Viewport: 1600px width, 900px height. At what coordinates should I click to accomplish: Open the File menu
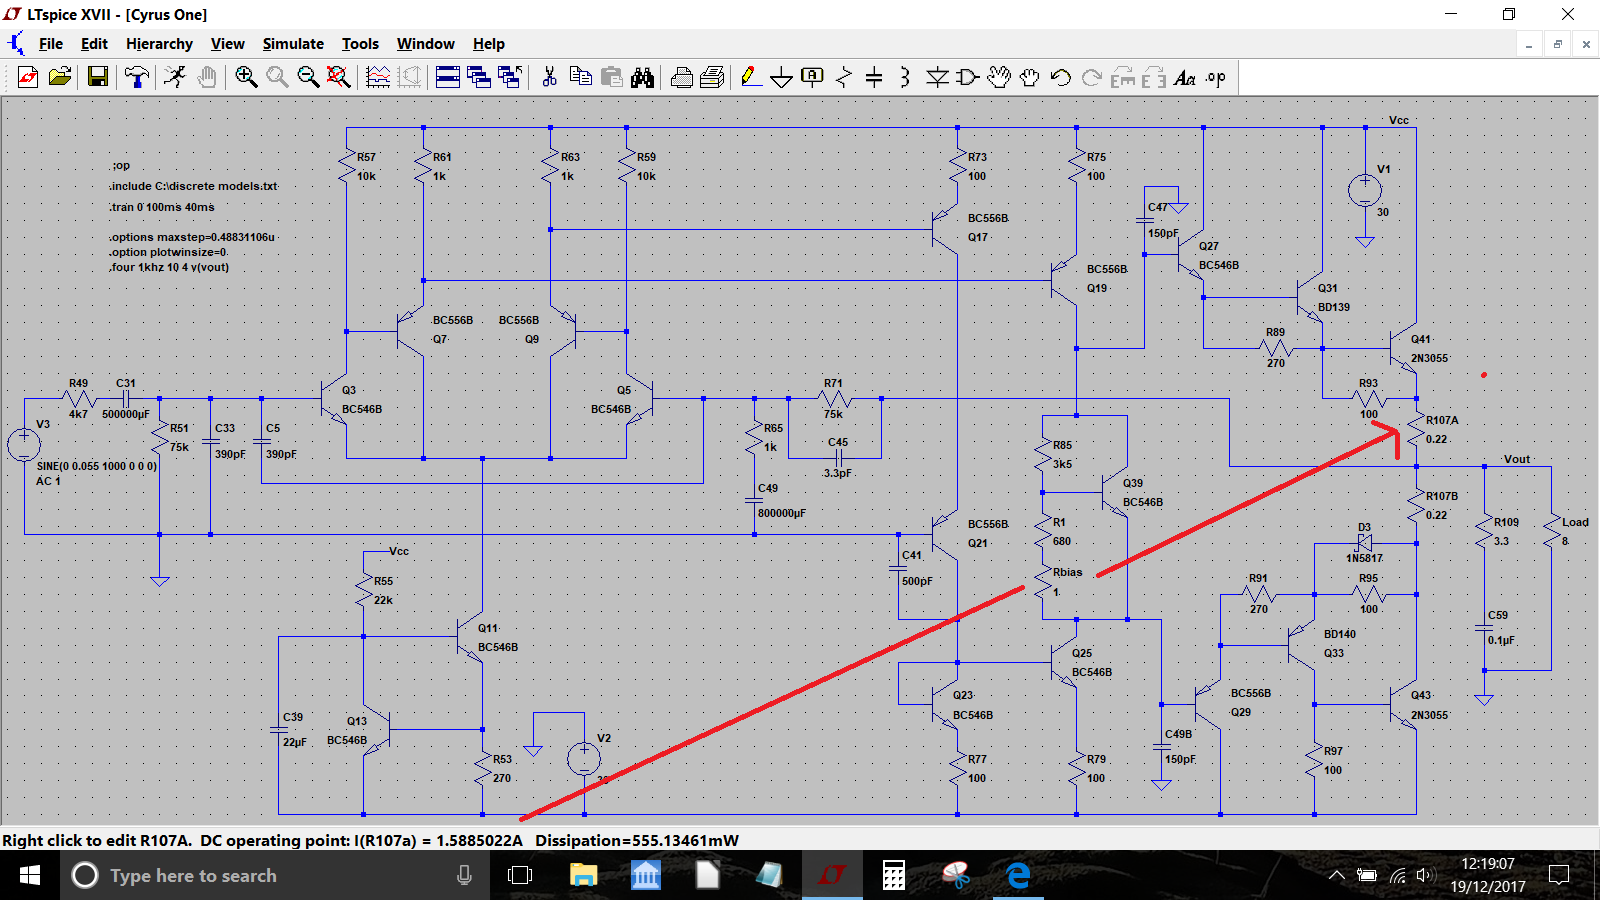tap(51, 44)
